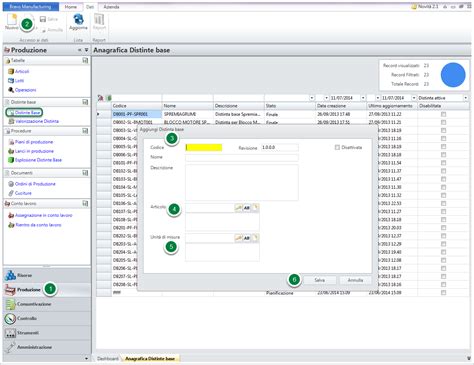
Task: Click the Risorse module icon
Action: 10,275
